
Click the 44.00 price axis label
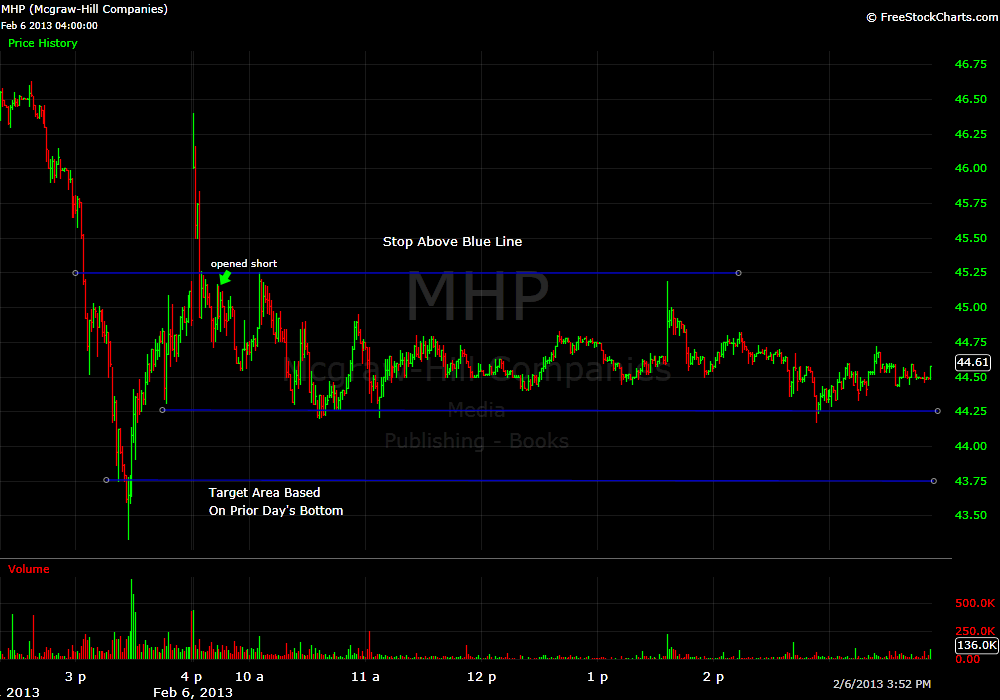click(x=971, y=446)
